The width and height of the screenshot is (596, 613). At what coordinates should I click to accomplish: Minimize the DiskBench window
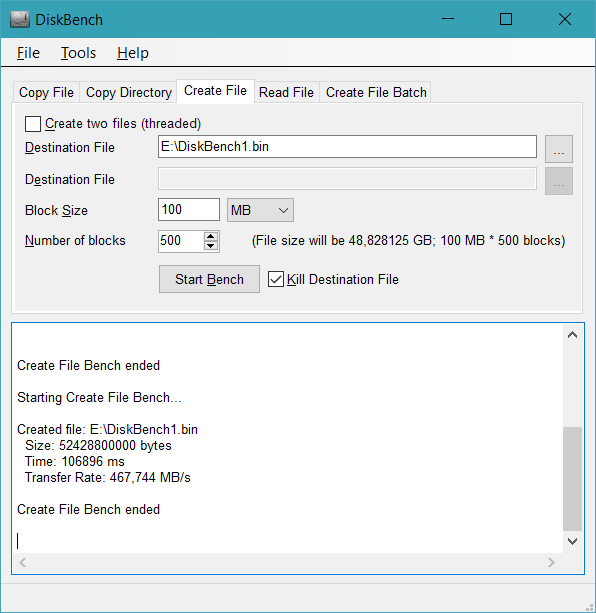448,19
